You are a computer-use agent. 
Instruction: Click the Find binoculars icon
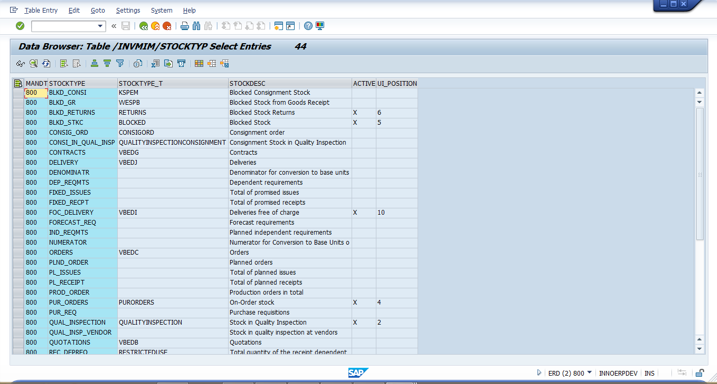(x=197, y=26)
